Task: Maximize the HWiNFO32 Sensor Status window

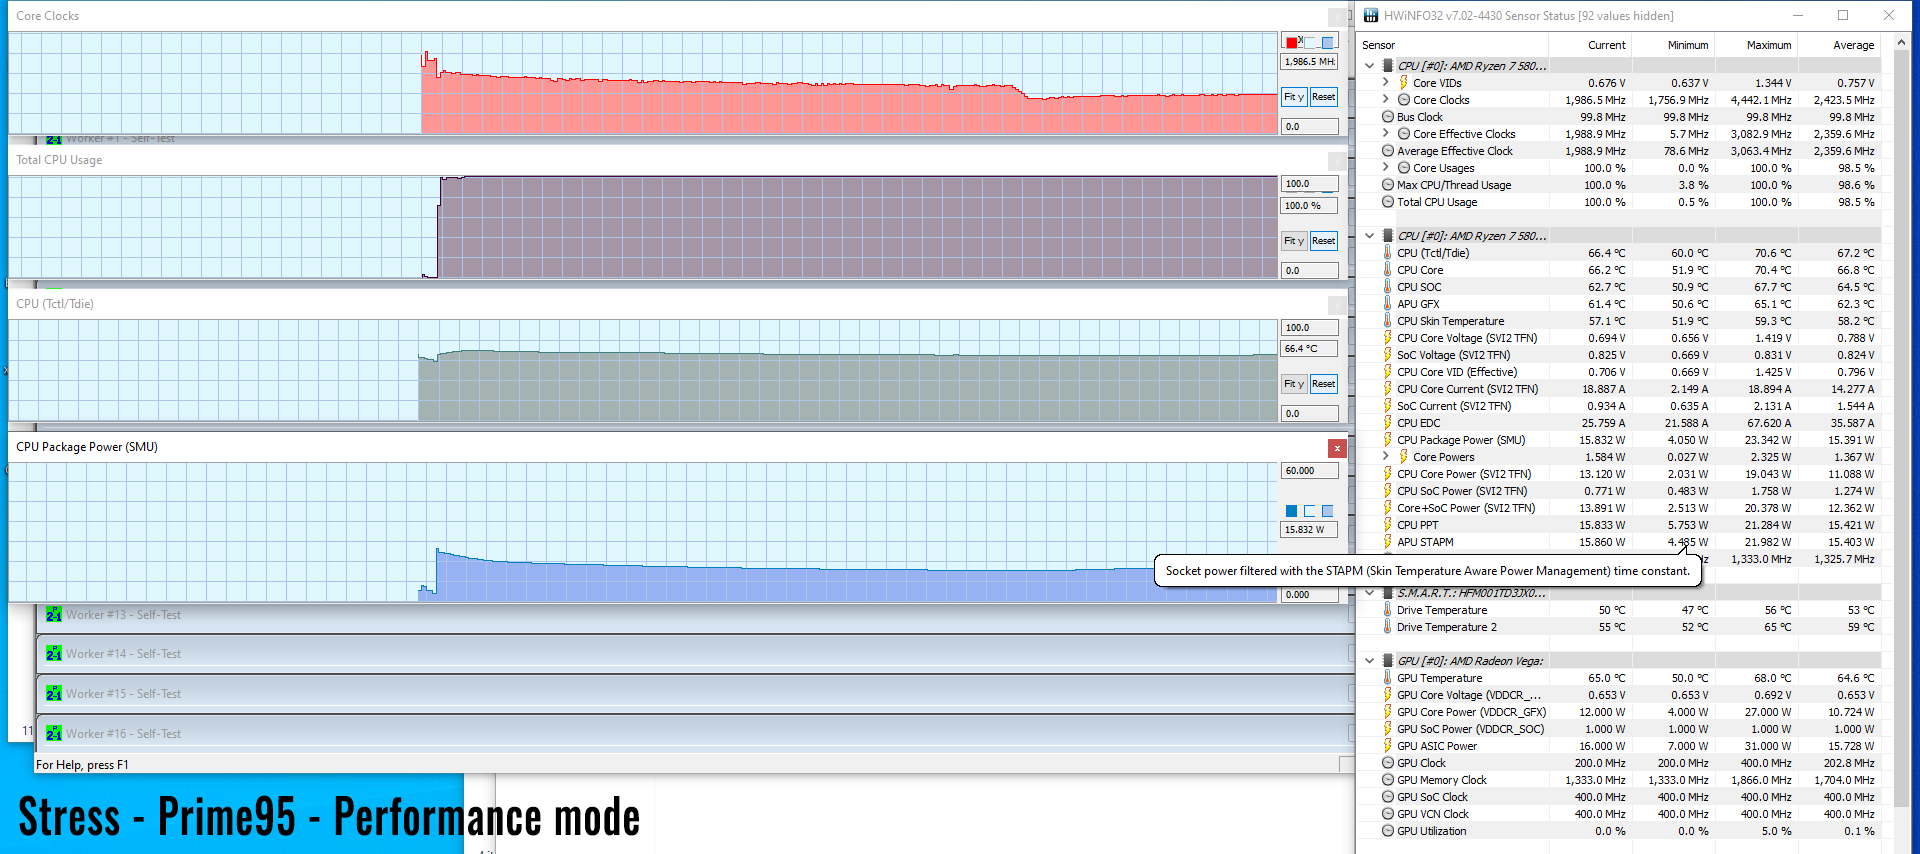Action: 1843,15
